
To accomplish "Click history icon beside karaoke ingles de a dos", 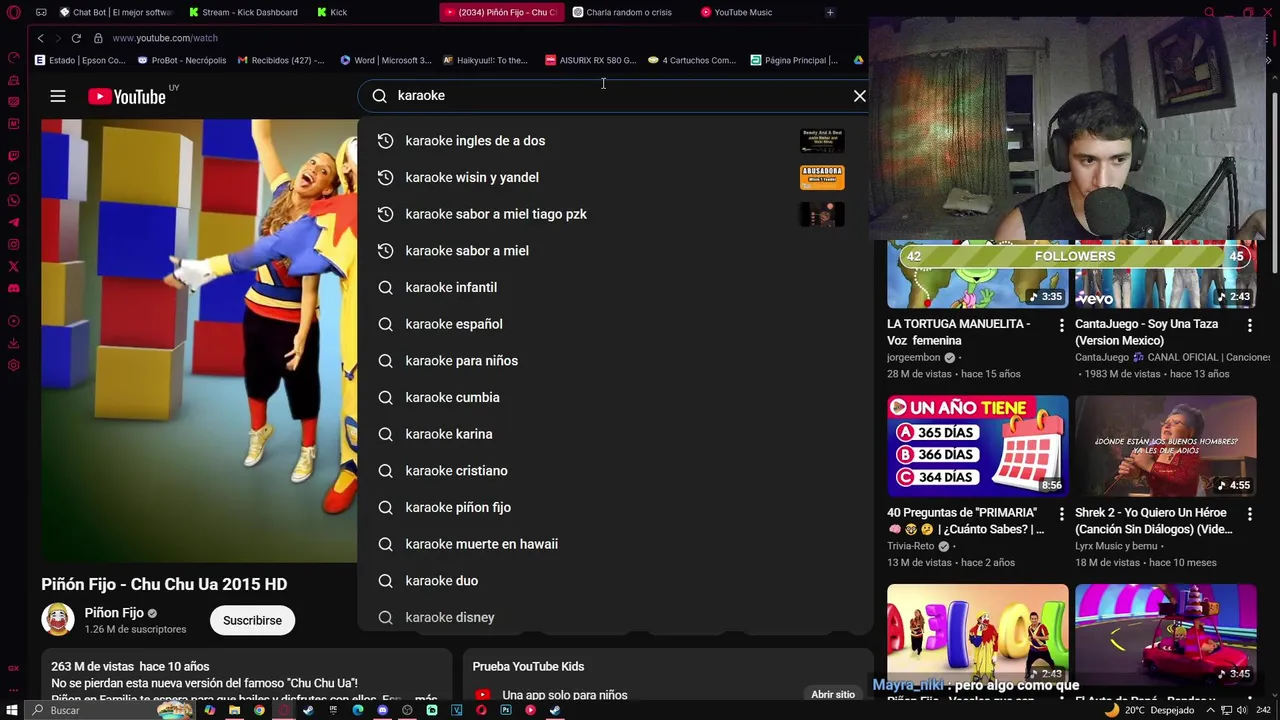I will click(x=385, y=141).
